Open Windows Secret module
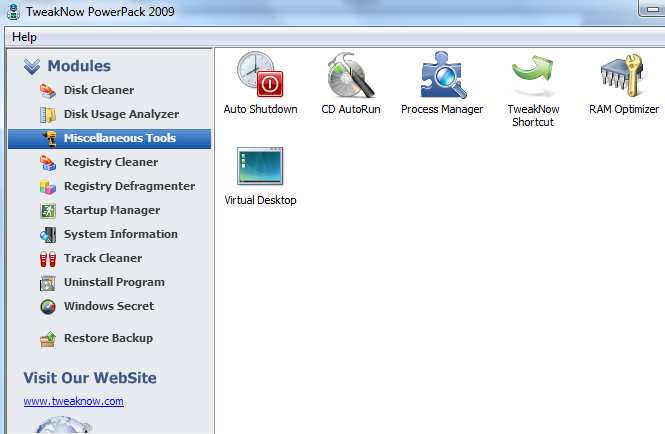The image size is (665, 434). coord(109,306)
